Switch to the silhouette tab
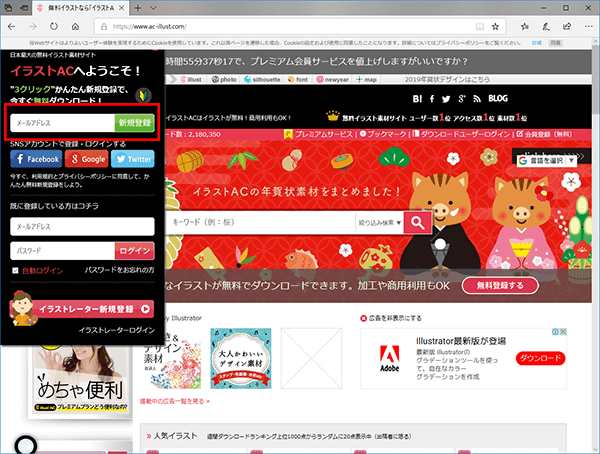 click(262, 80)
